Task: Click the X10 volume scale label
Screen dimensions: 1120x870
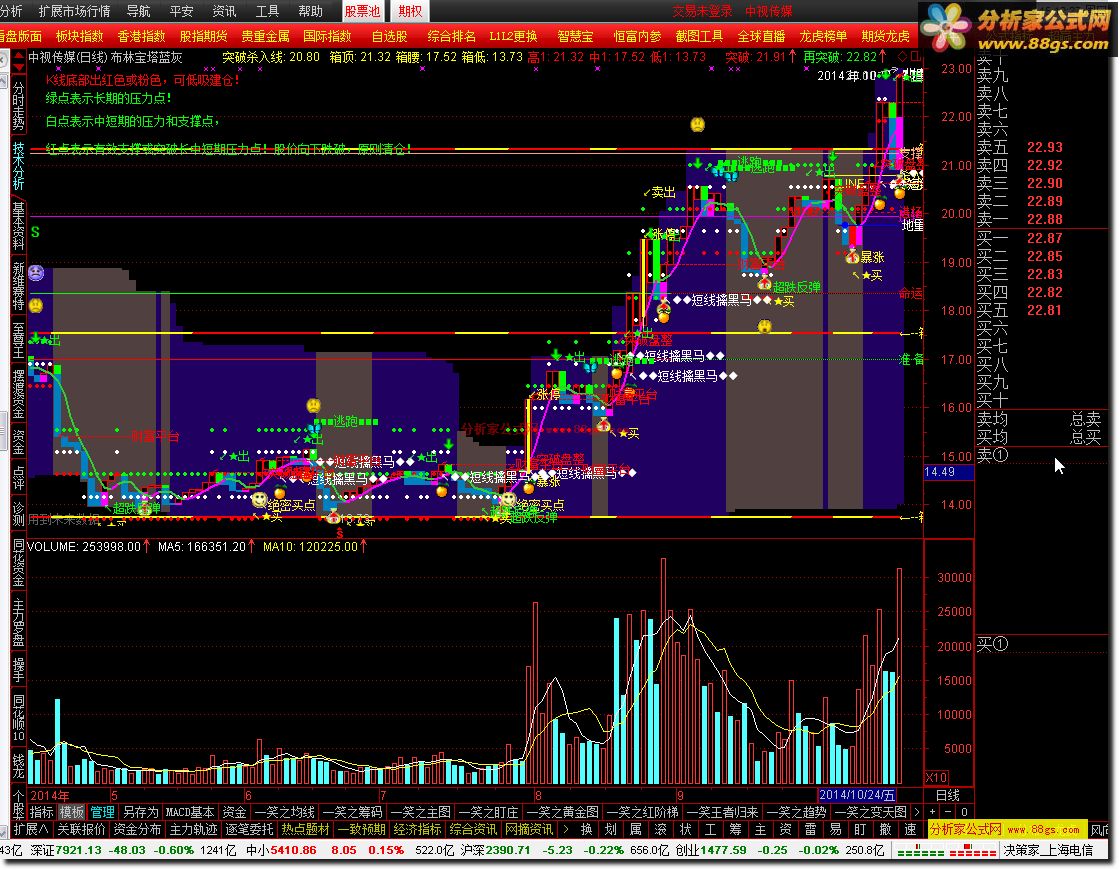Action: (936, 777)
